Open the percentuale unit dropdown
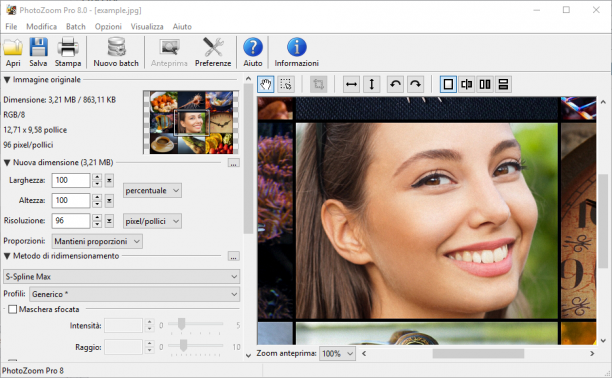612x378 pixels. click(x=152, y=191)
